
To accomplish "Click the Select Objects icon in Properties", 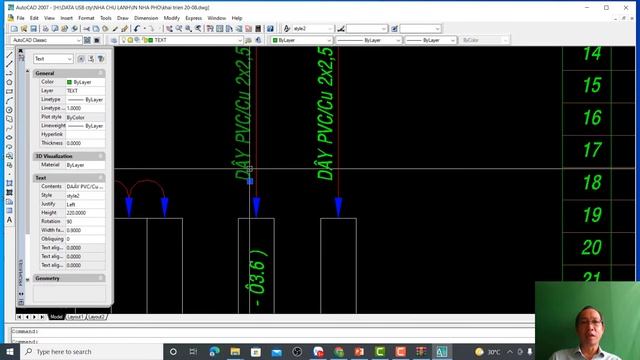I will pos(91,59).
